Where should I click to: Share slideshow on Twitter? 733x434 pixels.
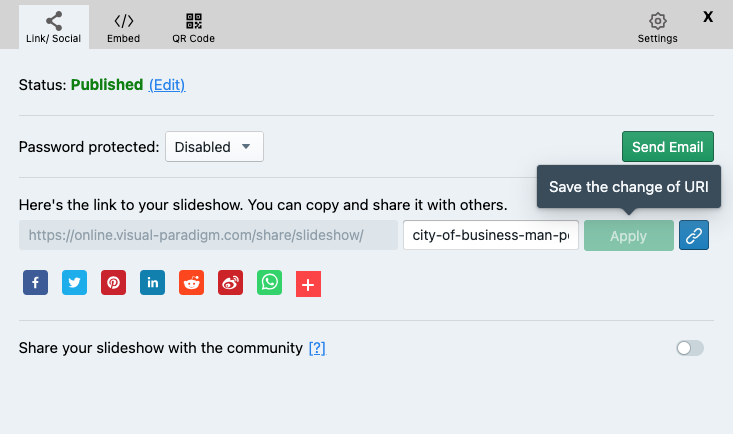(74, 283)
